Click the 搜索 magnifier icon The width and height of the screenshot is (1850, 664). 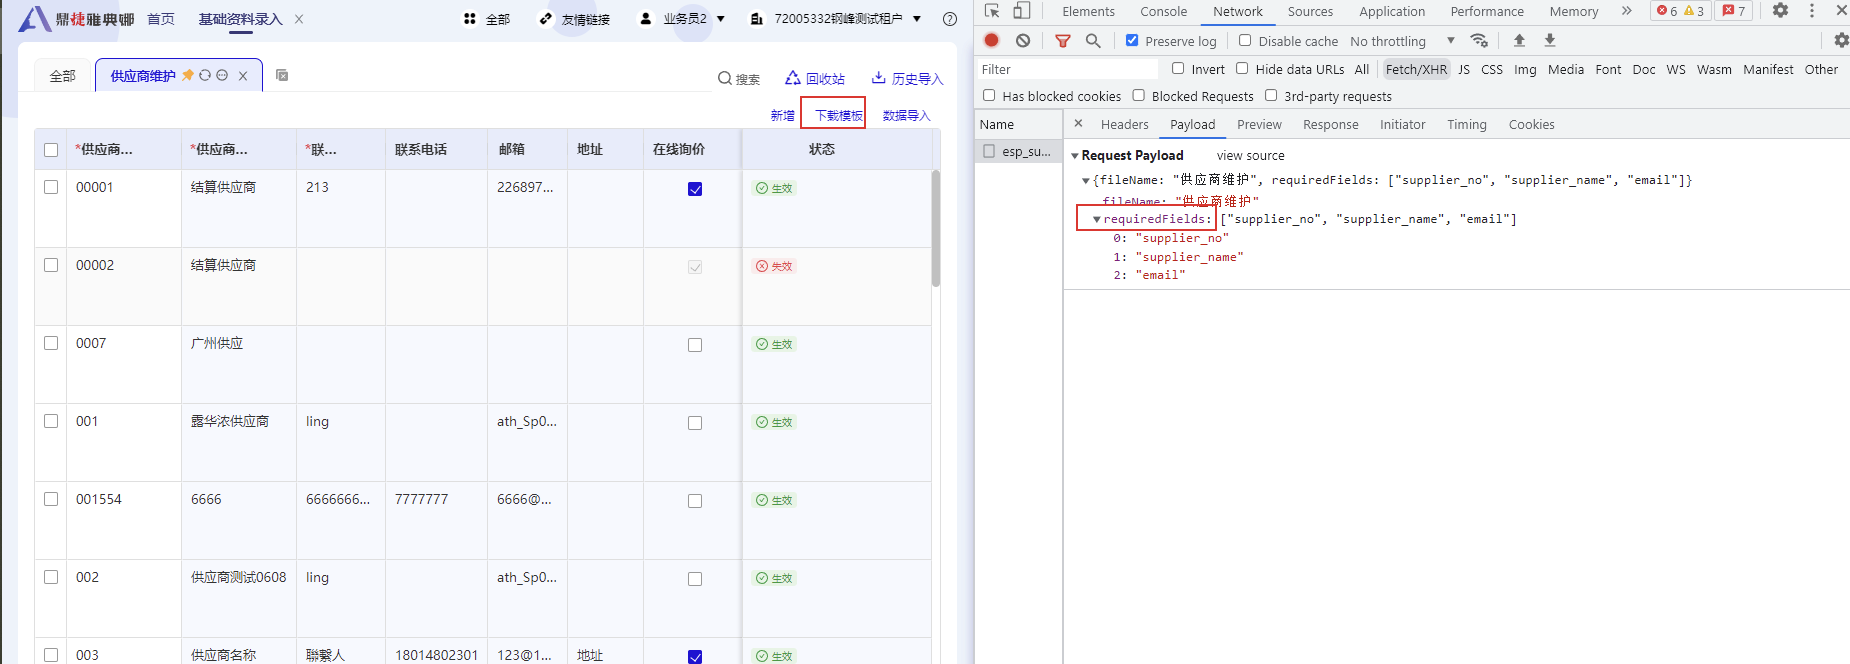(725, 78)
